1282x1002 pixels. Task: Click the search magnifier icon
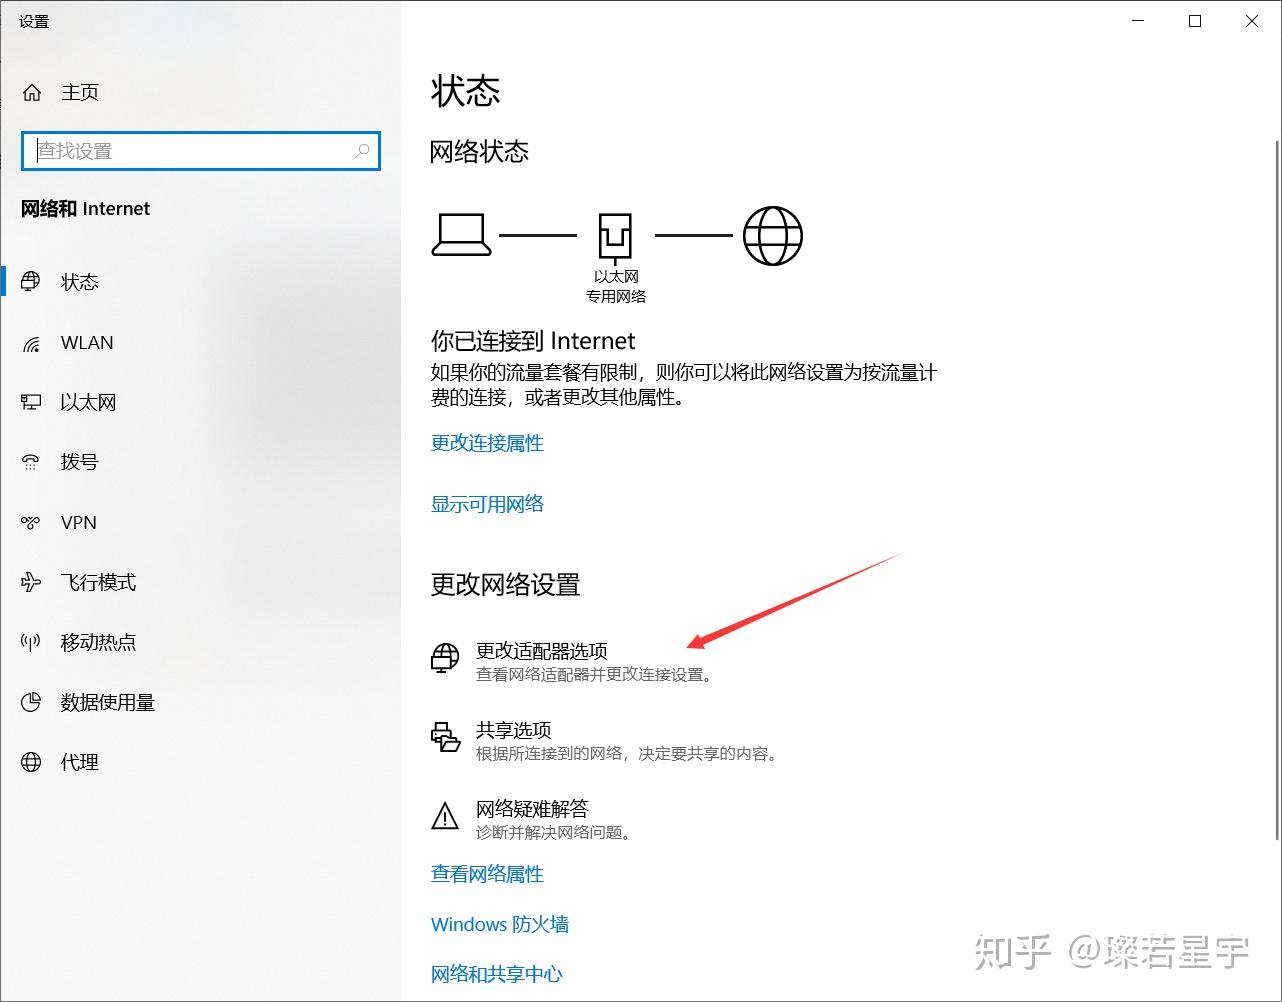coord(362,151)
